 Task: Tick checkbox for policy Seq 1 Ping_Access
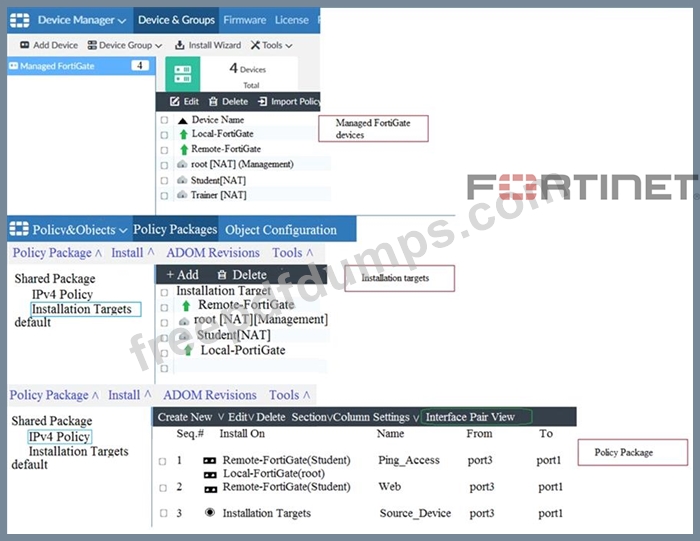[162, 462]
